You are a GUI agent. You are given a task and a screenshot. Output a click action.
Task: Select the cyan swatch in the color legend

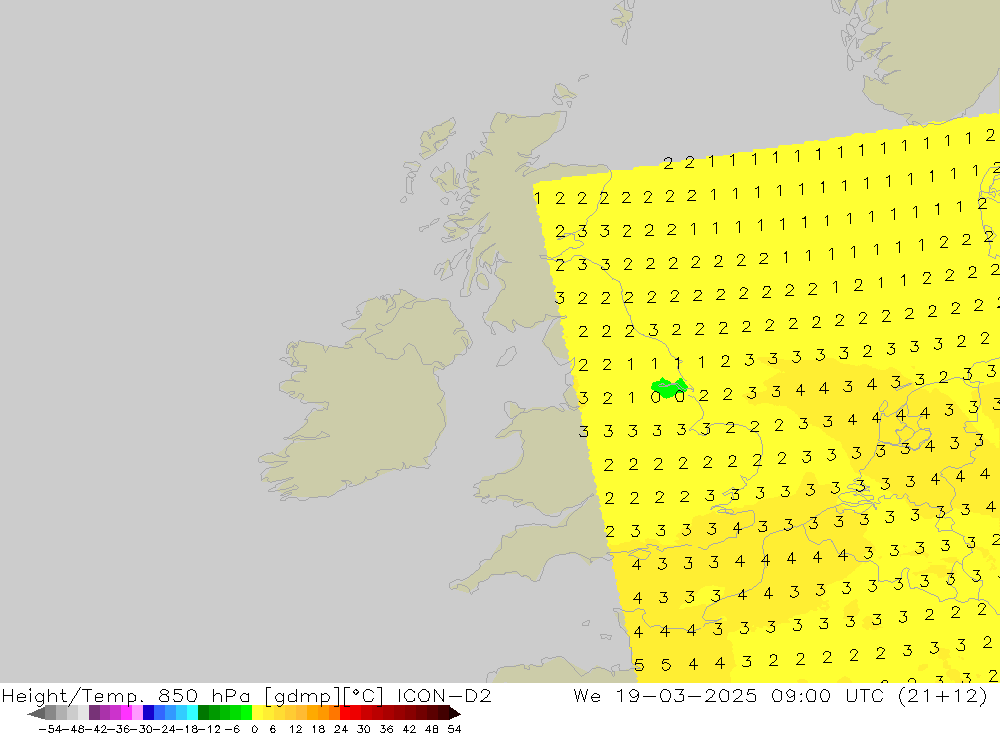pyautogui.click(x=192, y=713)
